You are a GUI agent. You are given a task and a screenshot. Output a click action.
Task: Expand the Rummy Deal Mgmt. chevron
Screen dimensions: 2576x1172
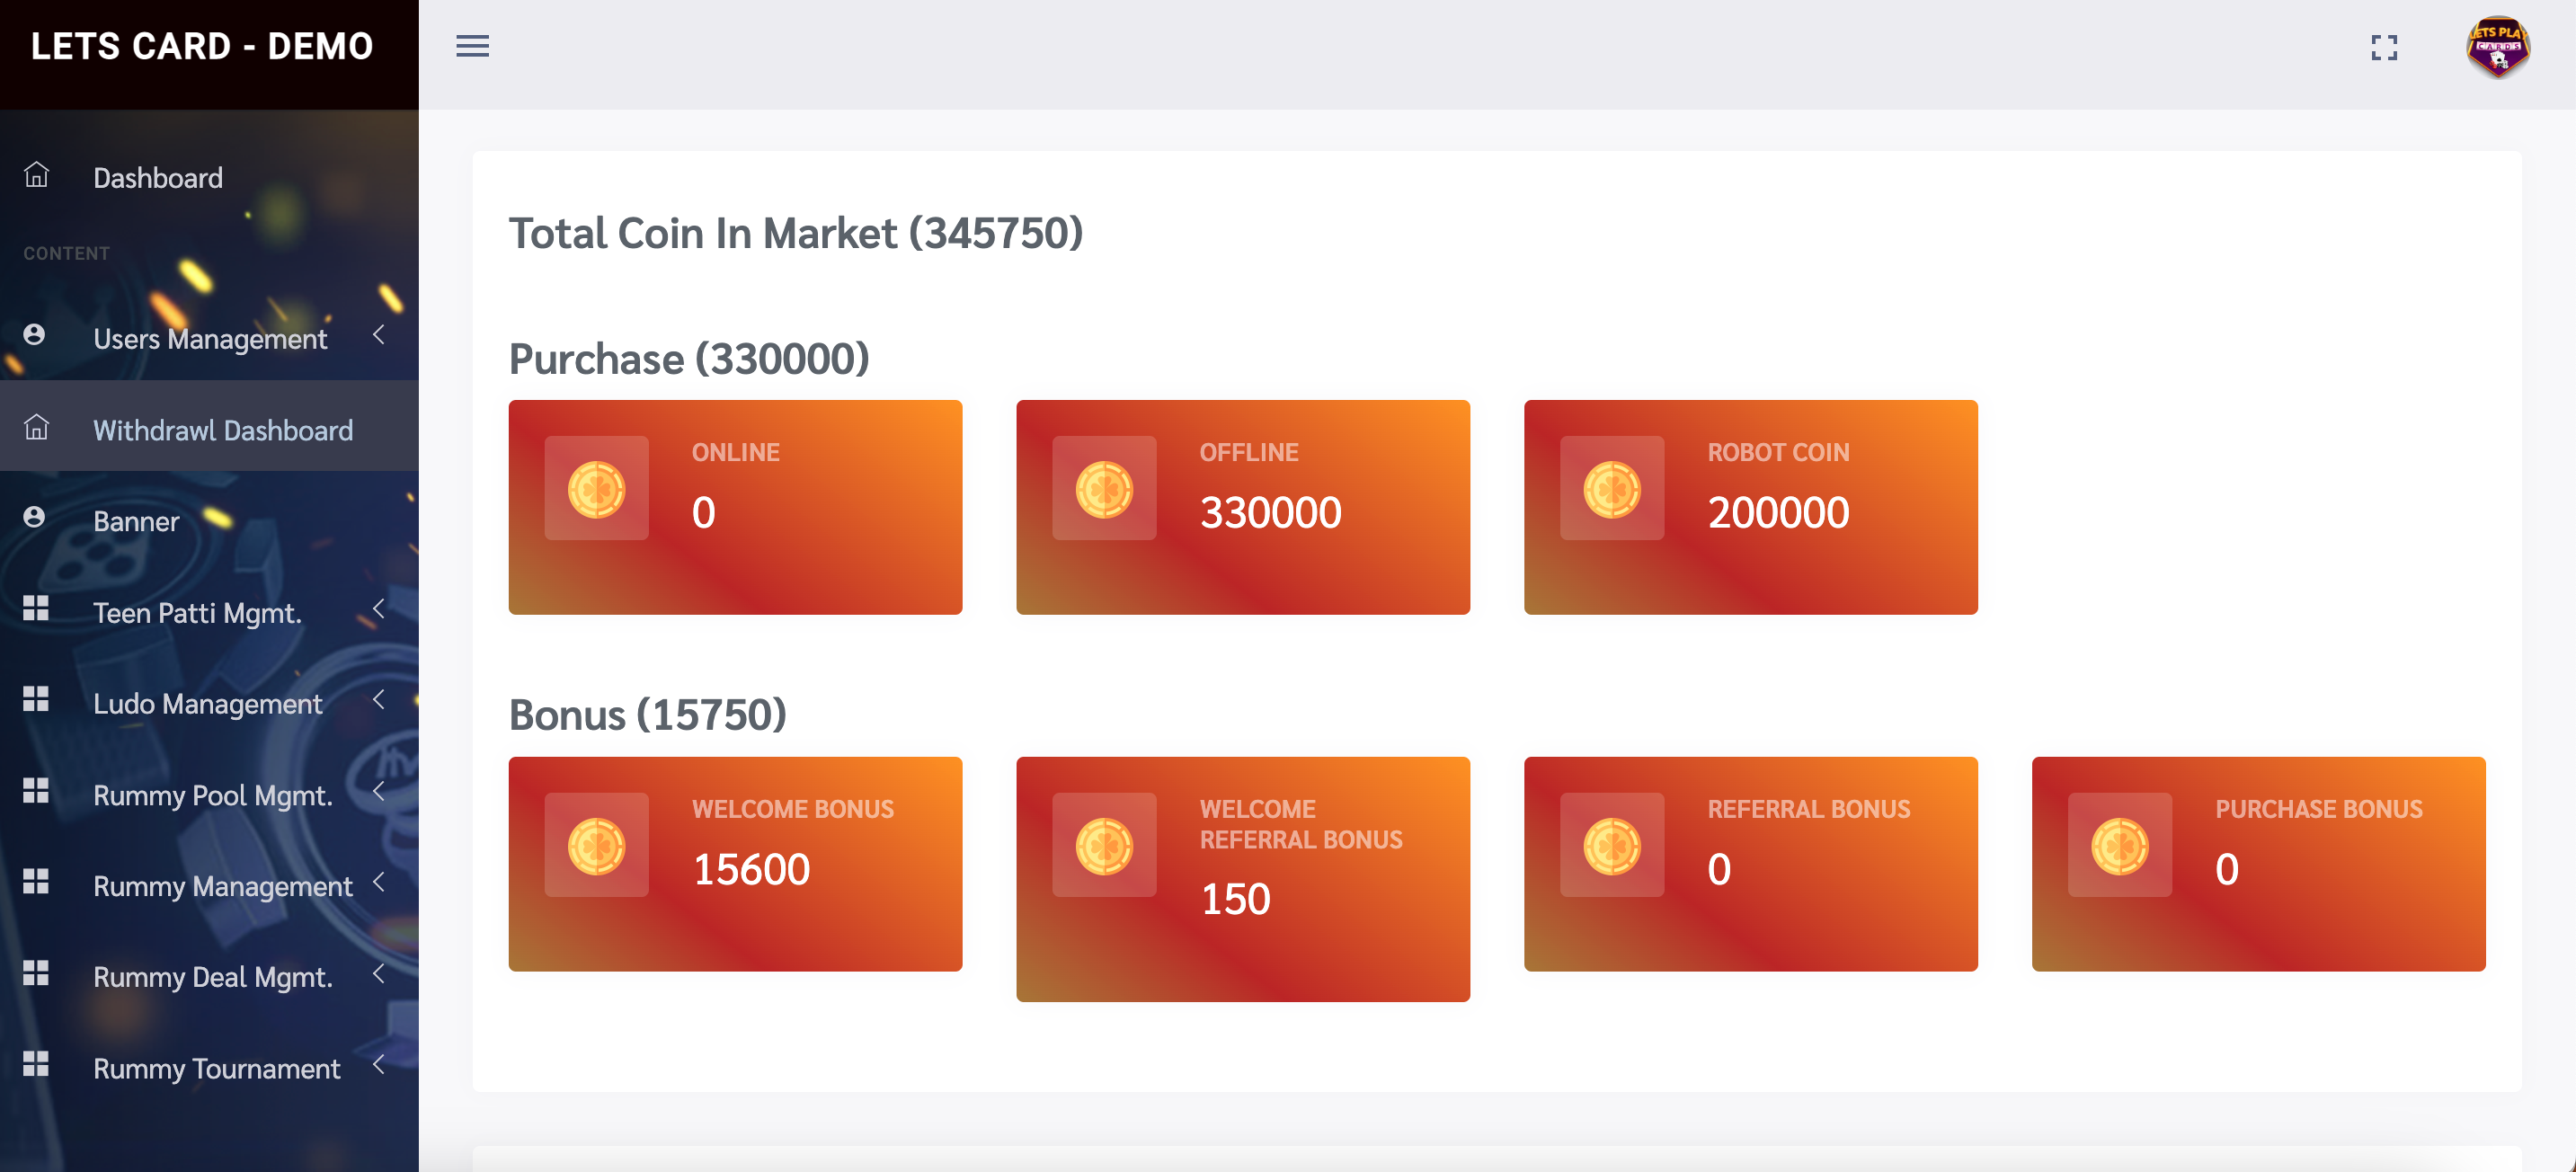click(x=379, y=973)
